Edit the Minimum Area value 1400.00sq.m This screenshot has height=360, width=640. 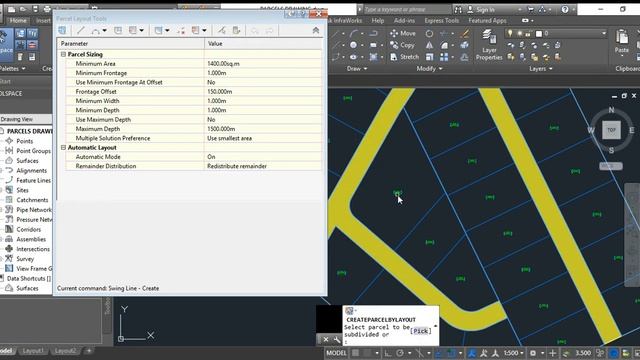263,64
